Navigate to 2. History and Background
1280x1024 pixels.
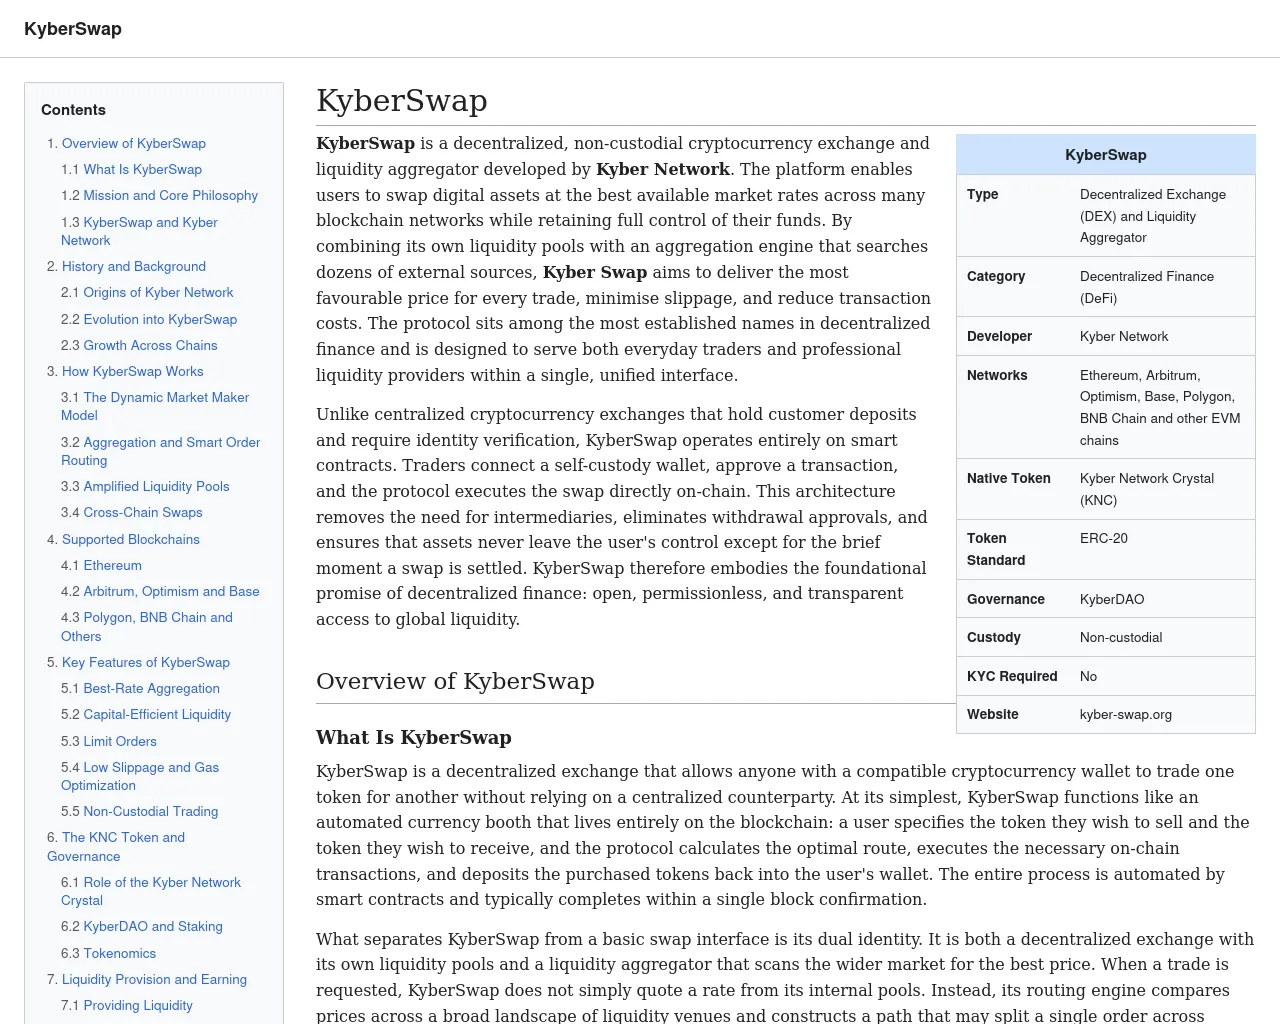(134, 266)
